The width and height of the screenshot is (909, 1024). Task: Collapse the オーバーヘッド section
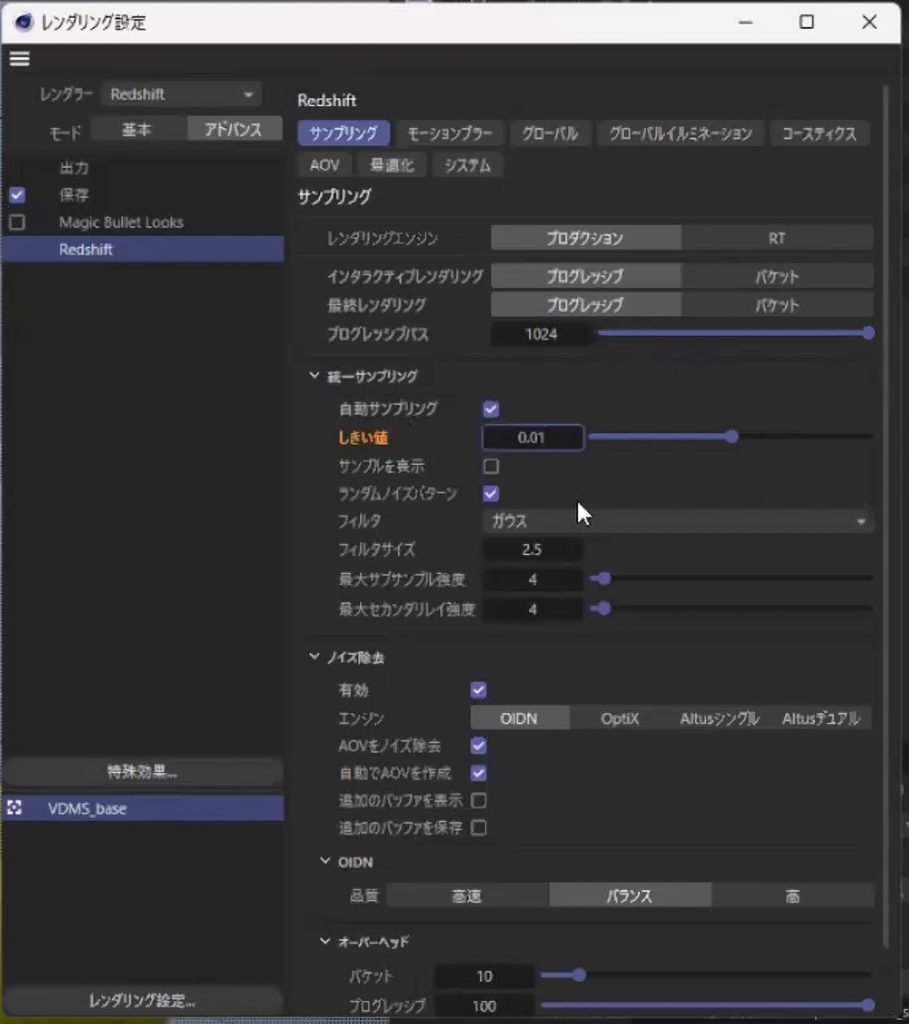(325, 942)
